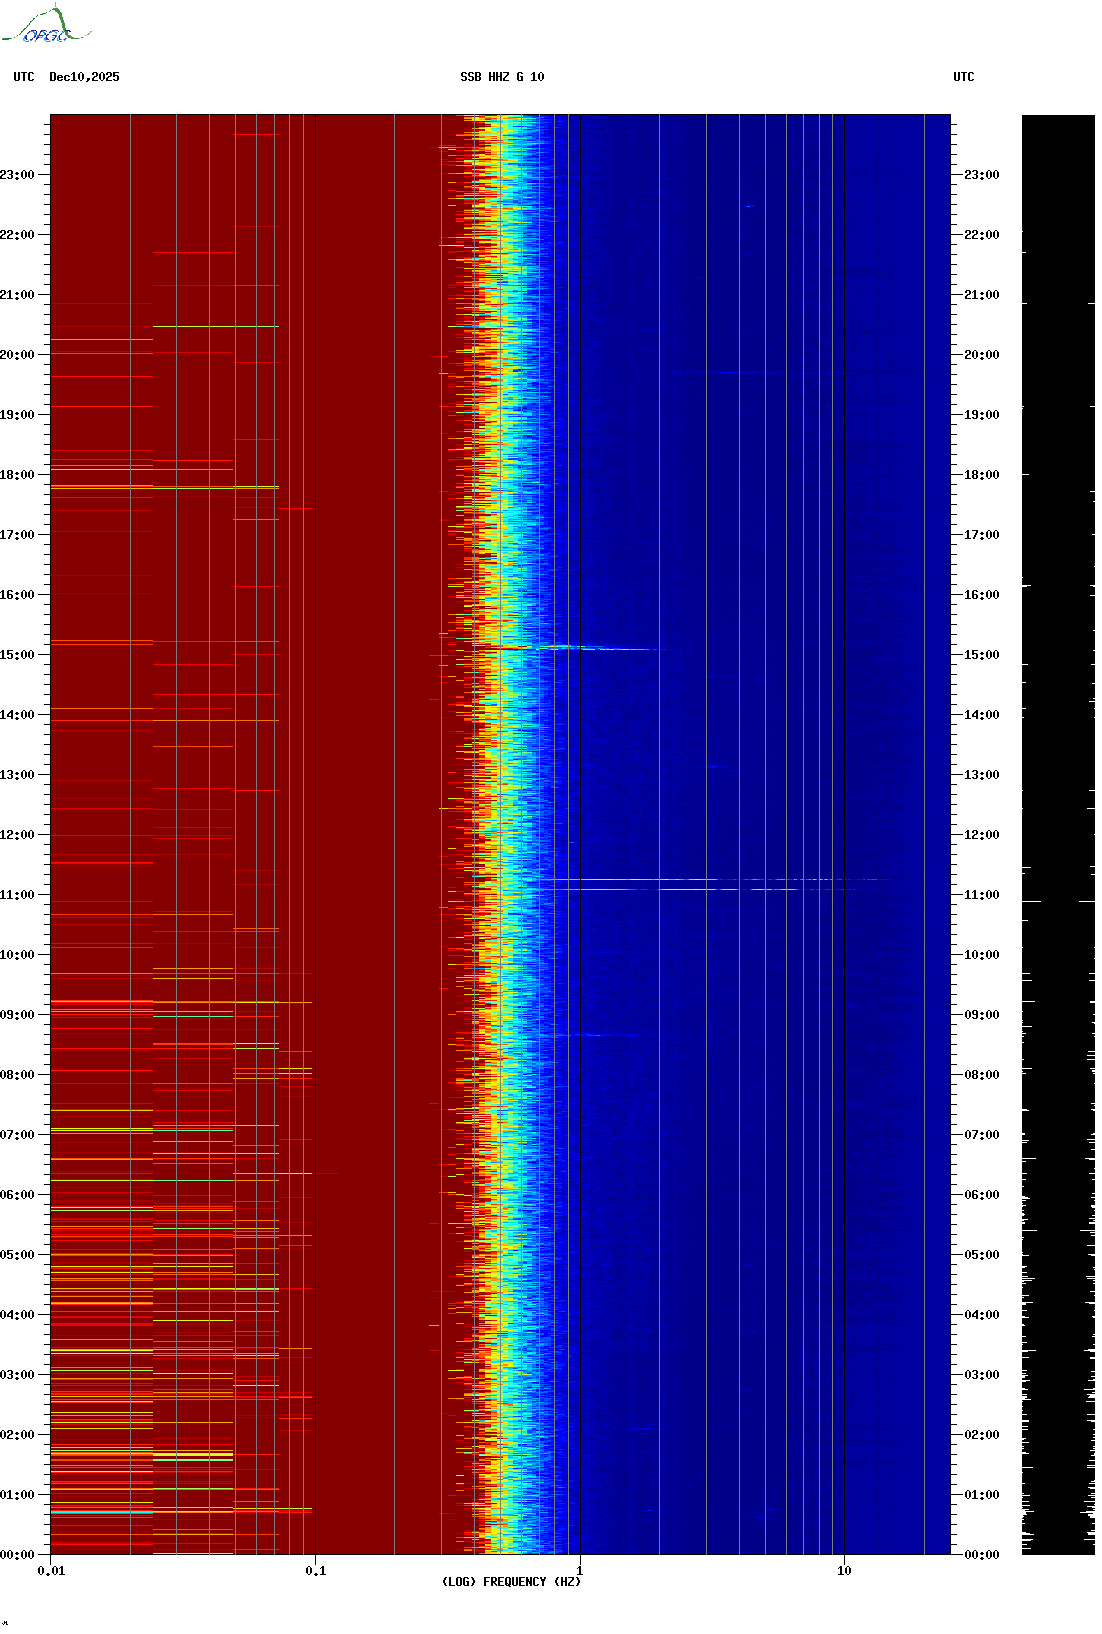Click the OGS logo in the top corner
The width and height of the screenshot is (1102, 1634).
point(46,26)
